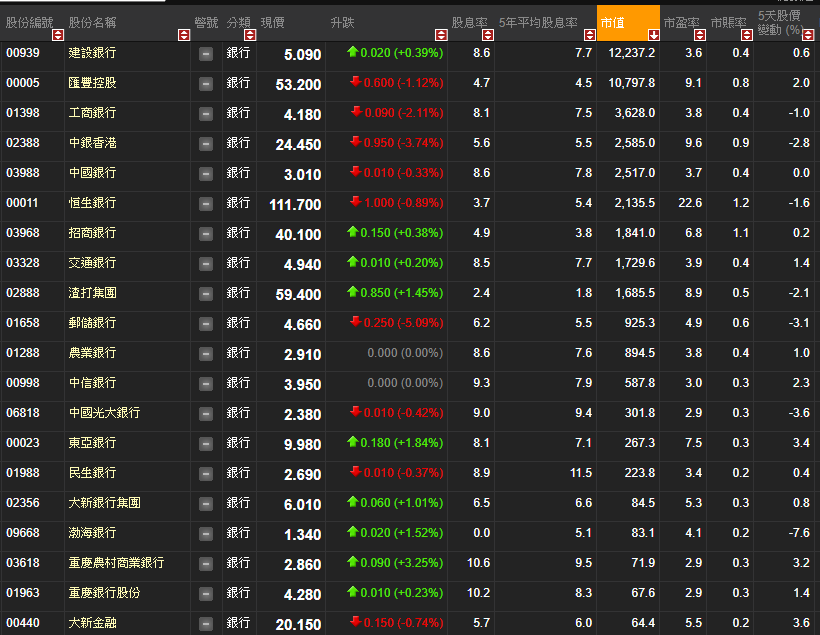Screen dimensions: 820x635
Task: Click the minus button for 大新銀行集團
Action: (x=206, y=504)
